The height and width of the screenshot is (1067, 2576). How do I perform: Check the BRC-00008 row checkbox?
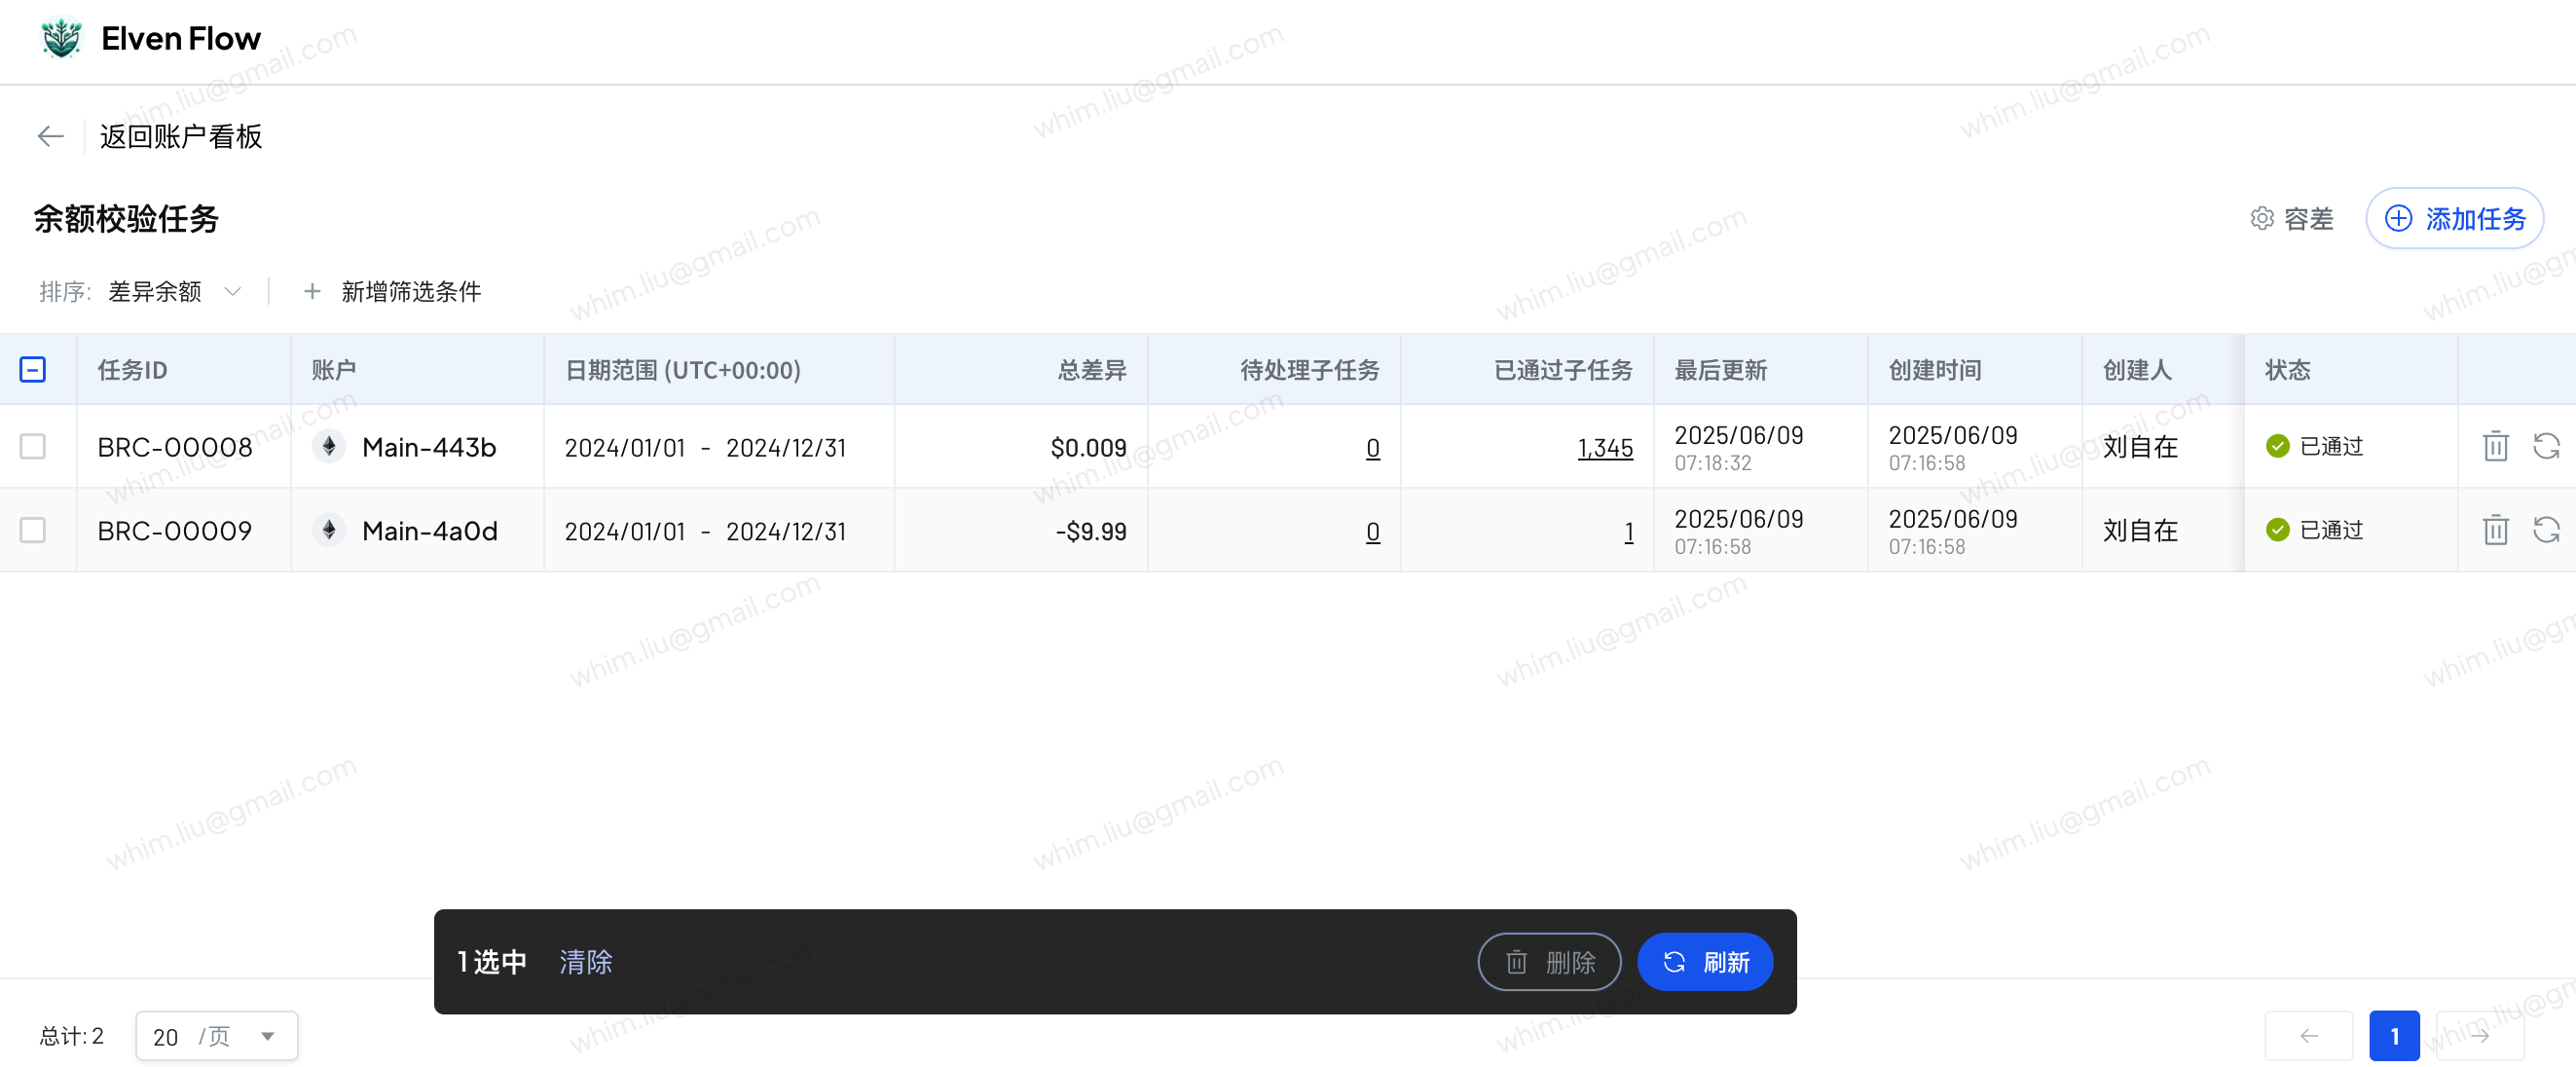coord(33,446)
